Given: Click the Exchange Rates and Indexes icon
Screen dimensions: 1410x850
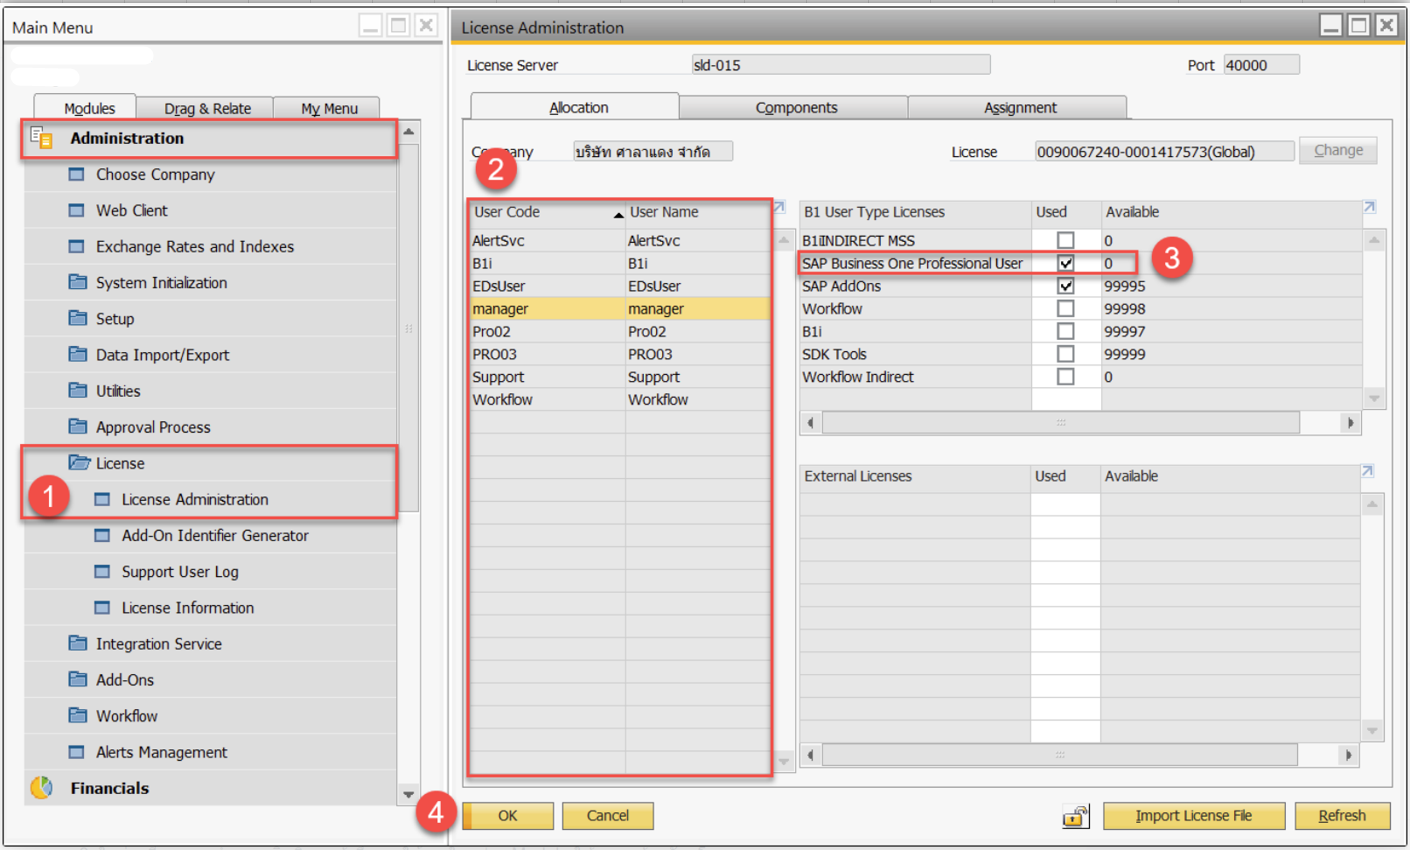Looking at the screenshot, I should tap(77, 246).
